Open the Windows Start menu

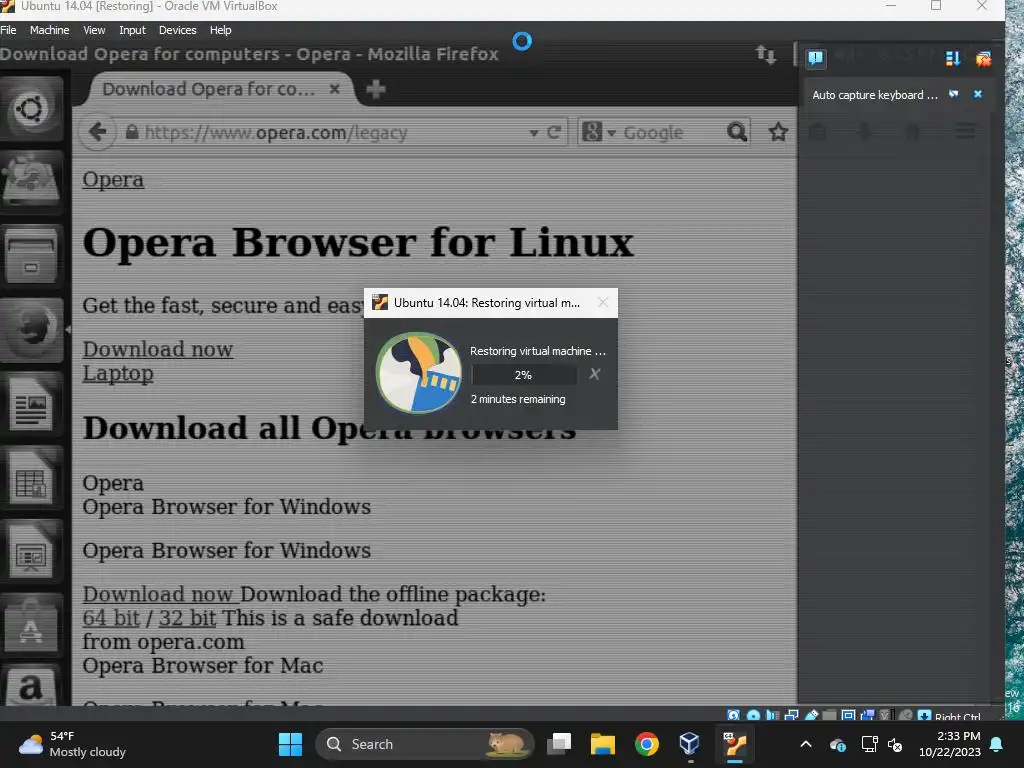(x=290, y=744)
